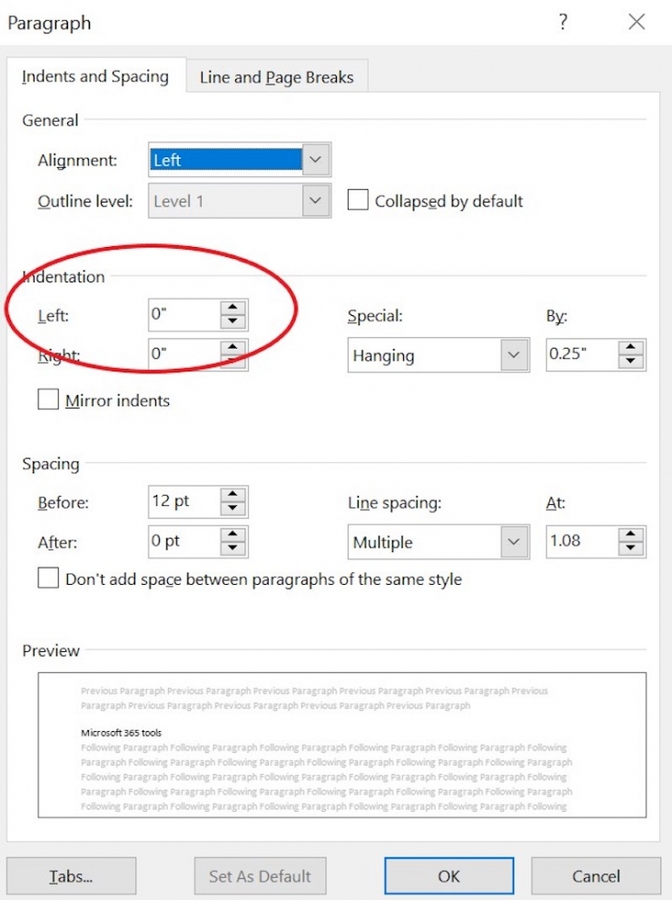This screenshot has height=900, width=672.
Task: Open the Line spacing dropdown
Action: point(515,541)
